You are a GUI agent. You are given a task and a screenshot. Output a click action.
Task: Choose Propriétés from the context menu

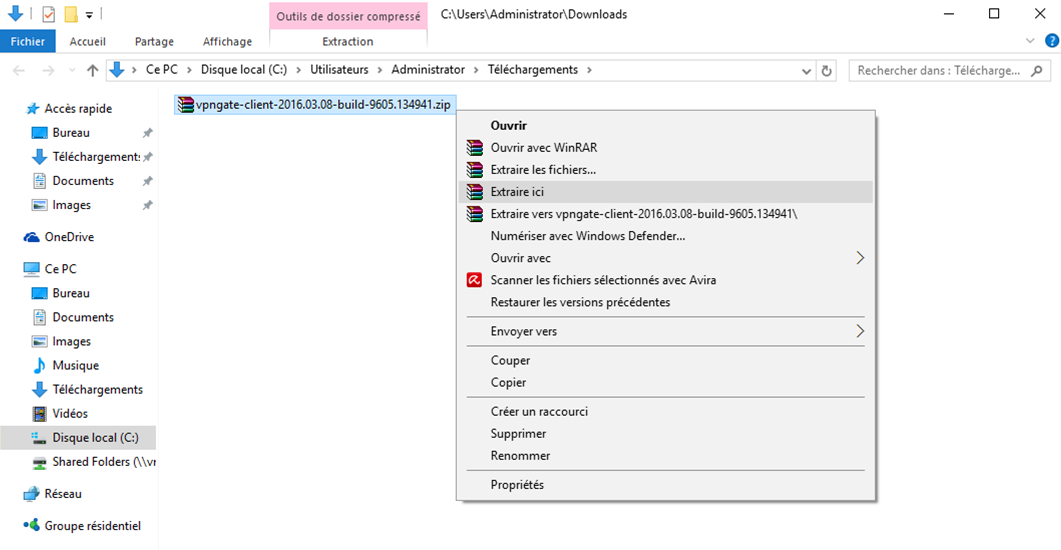pos(517,484)
